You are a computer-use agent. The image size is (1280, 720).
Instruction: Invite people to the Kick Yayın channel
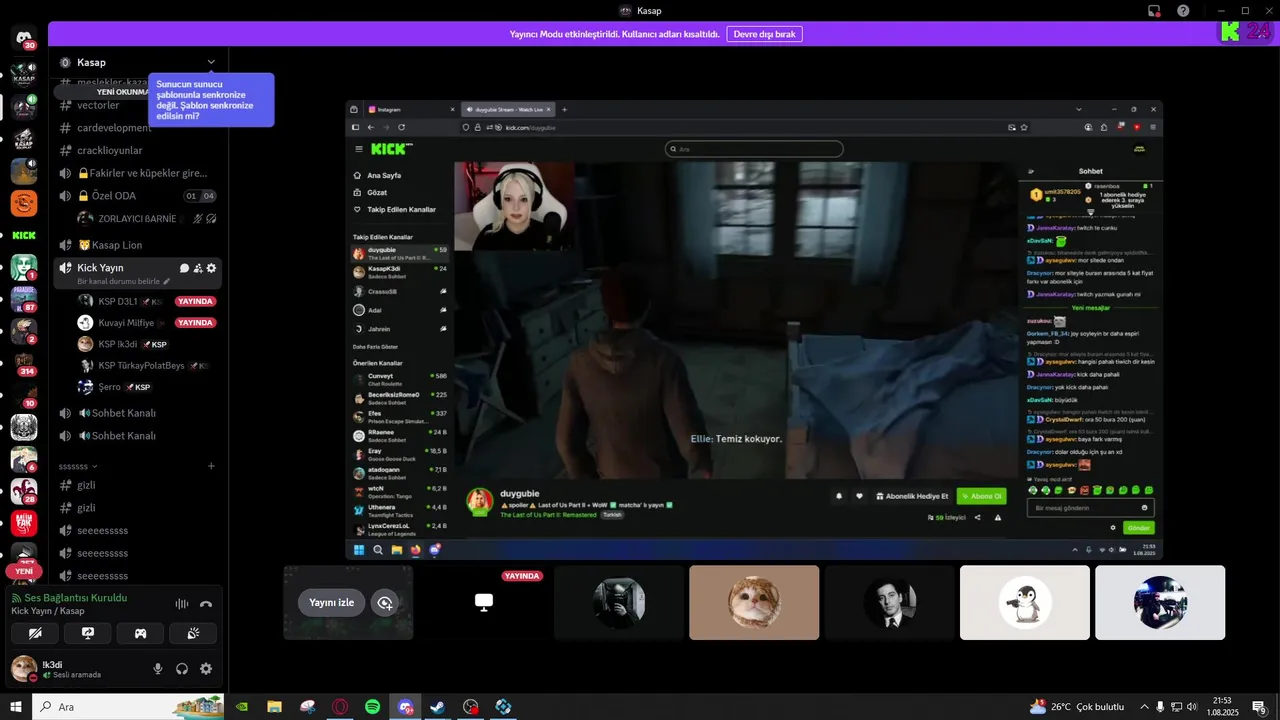tap(198, 268)
